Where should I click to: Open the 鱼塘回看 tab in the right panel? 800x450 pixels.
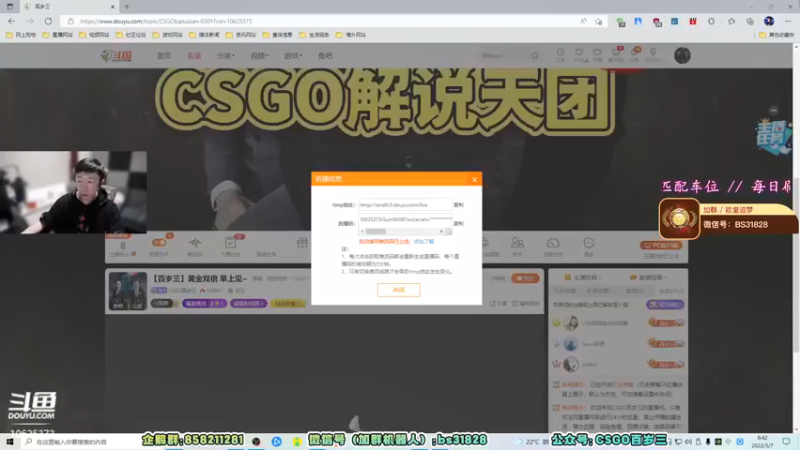pos(648,277)
